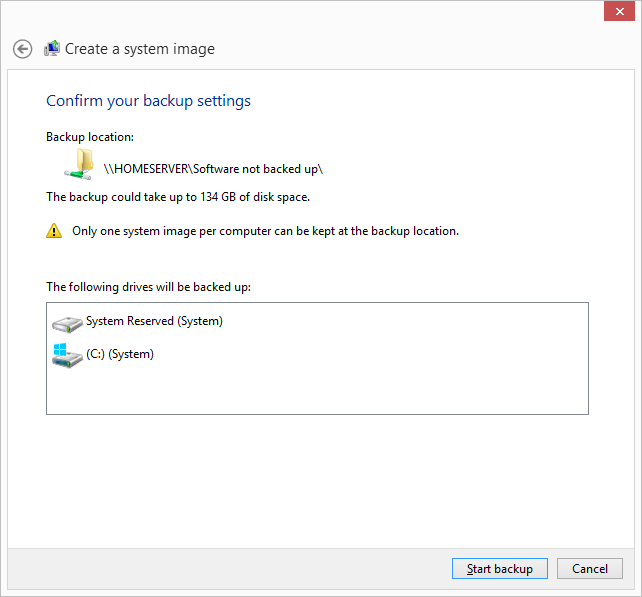This screenshot has height=597, width=642.
Task: Select the System Reserved drive icon
Action: (x=67, y=323)
